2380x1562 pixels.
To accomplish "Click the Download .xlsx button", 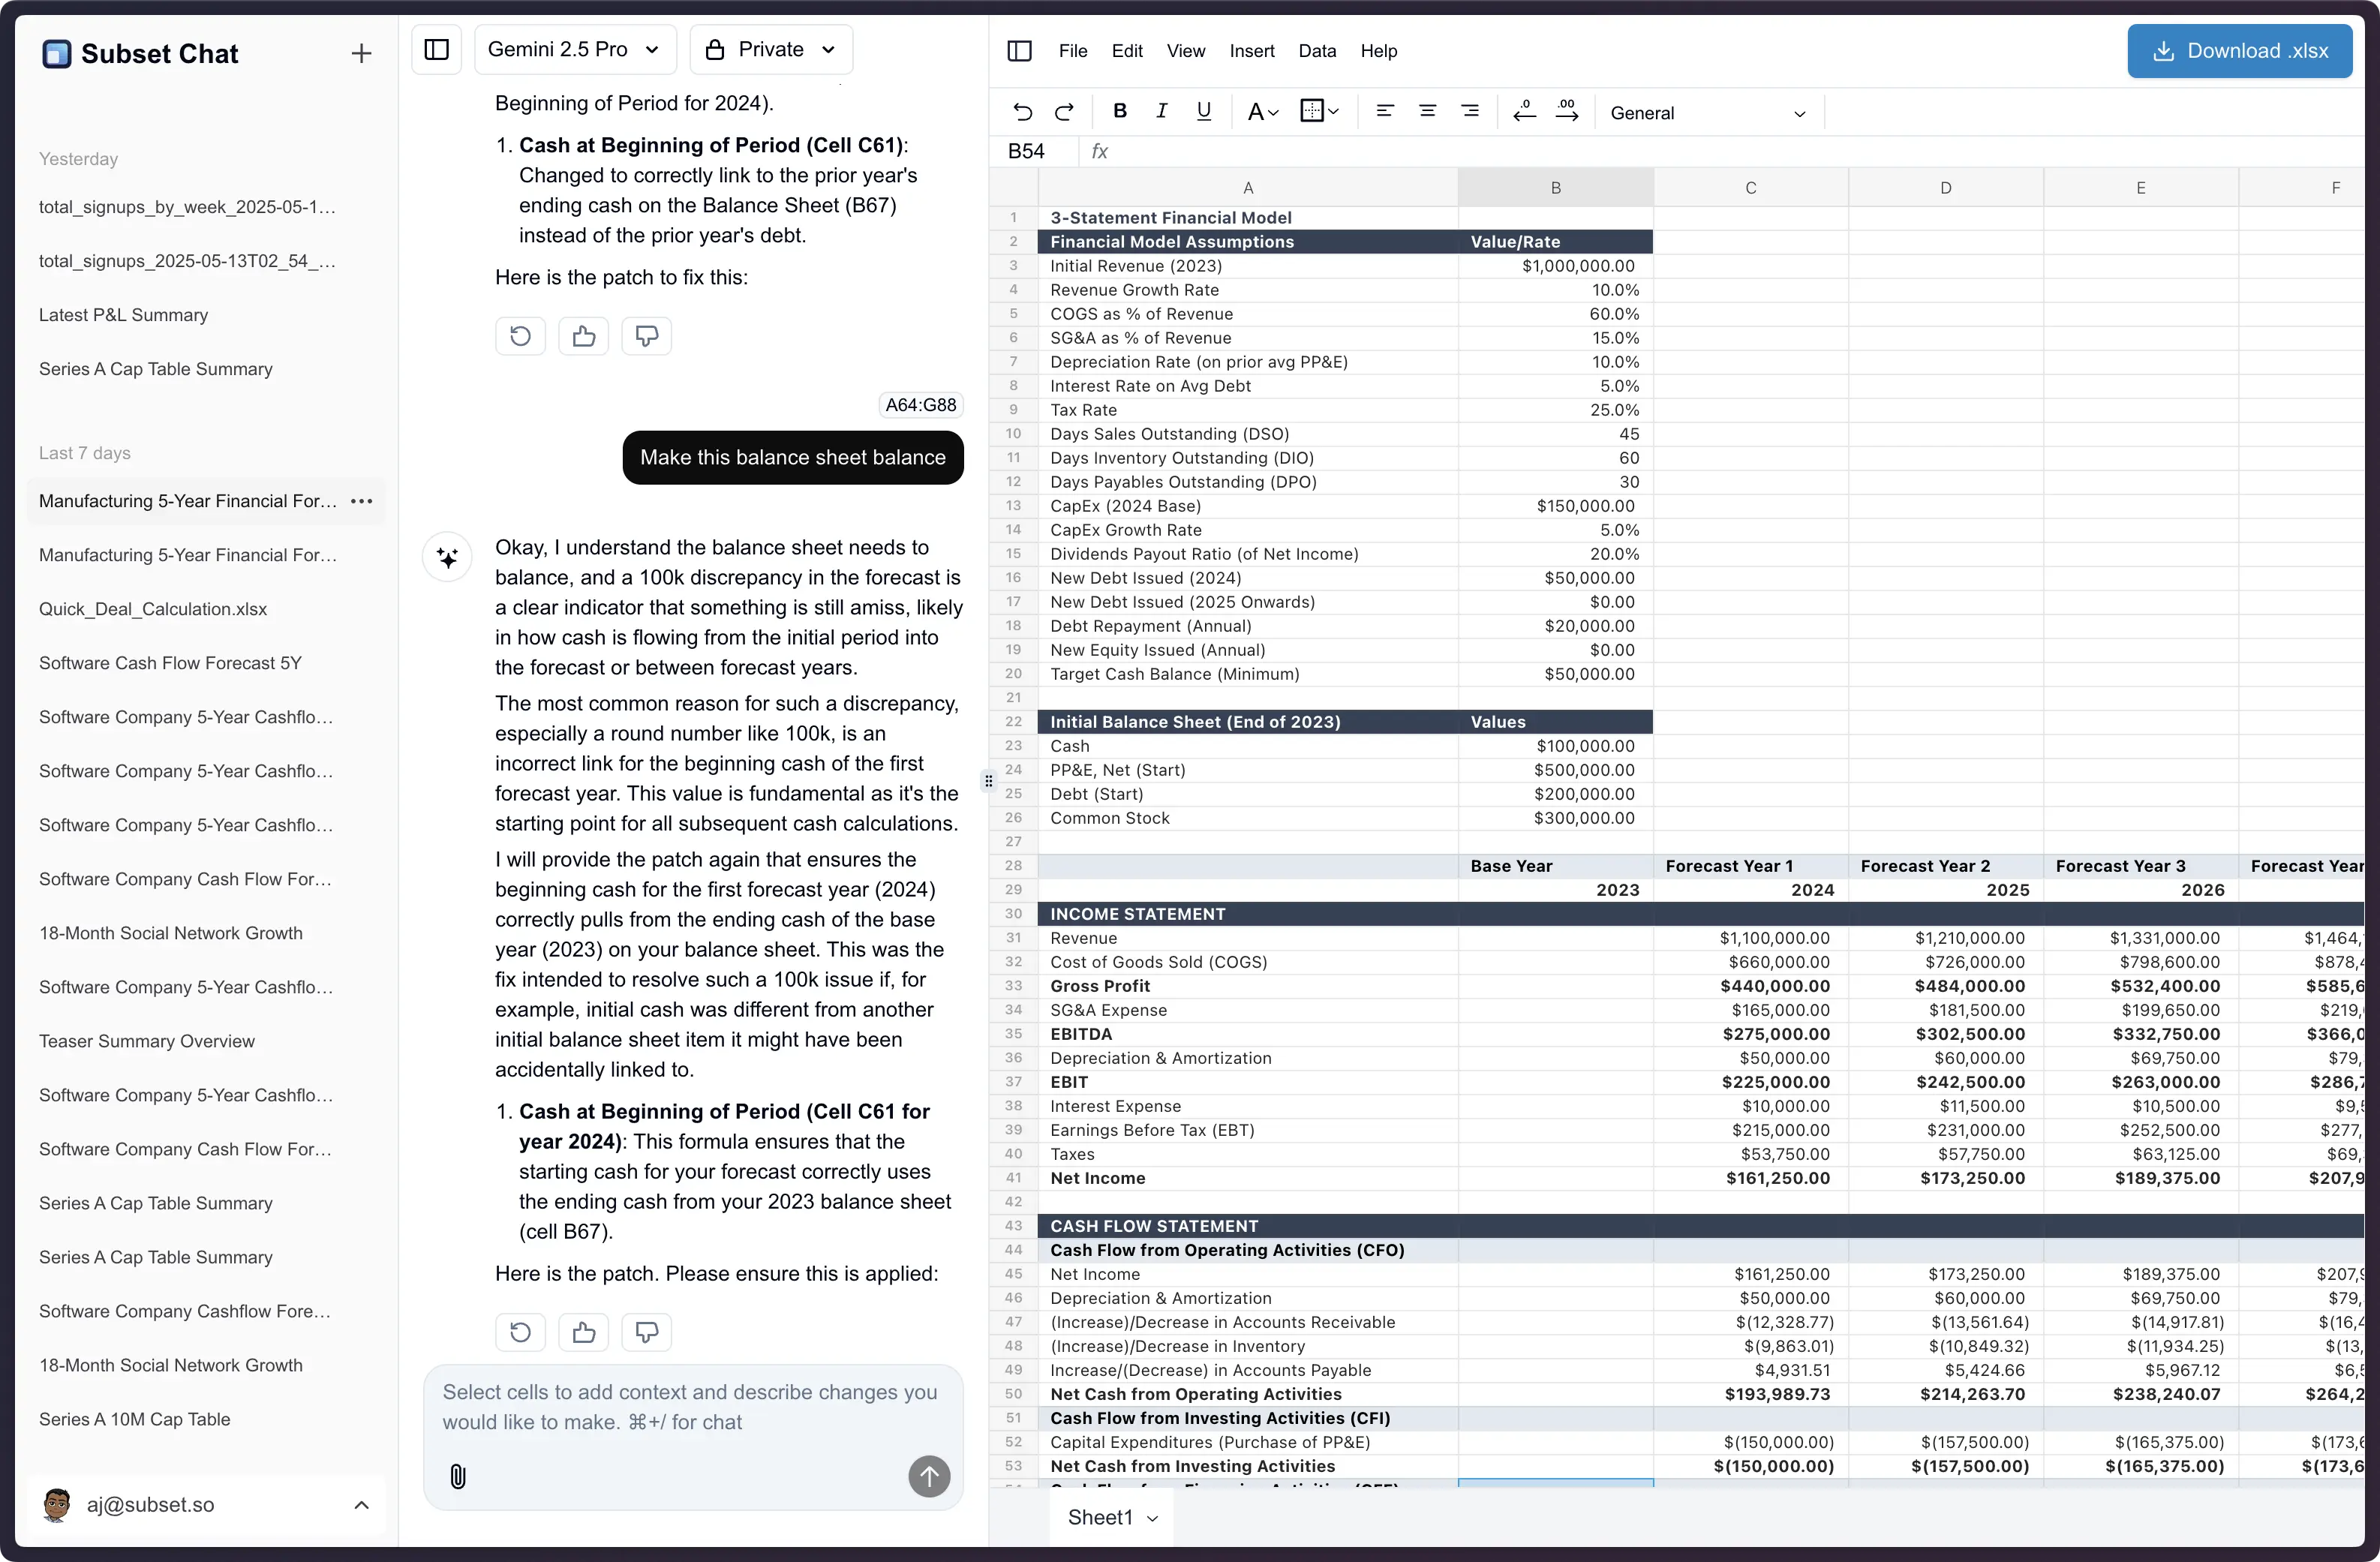I will [2239, 51].
